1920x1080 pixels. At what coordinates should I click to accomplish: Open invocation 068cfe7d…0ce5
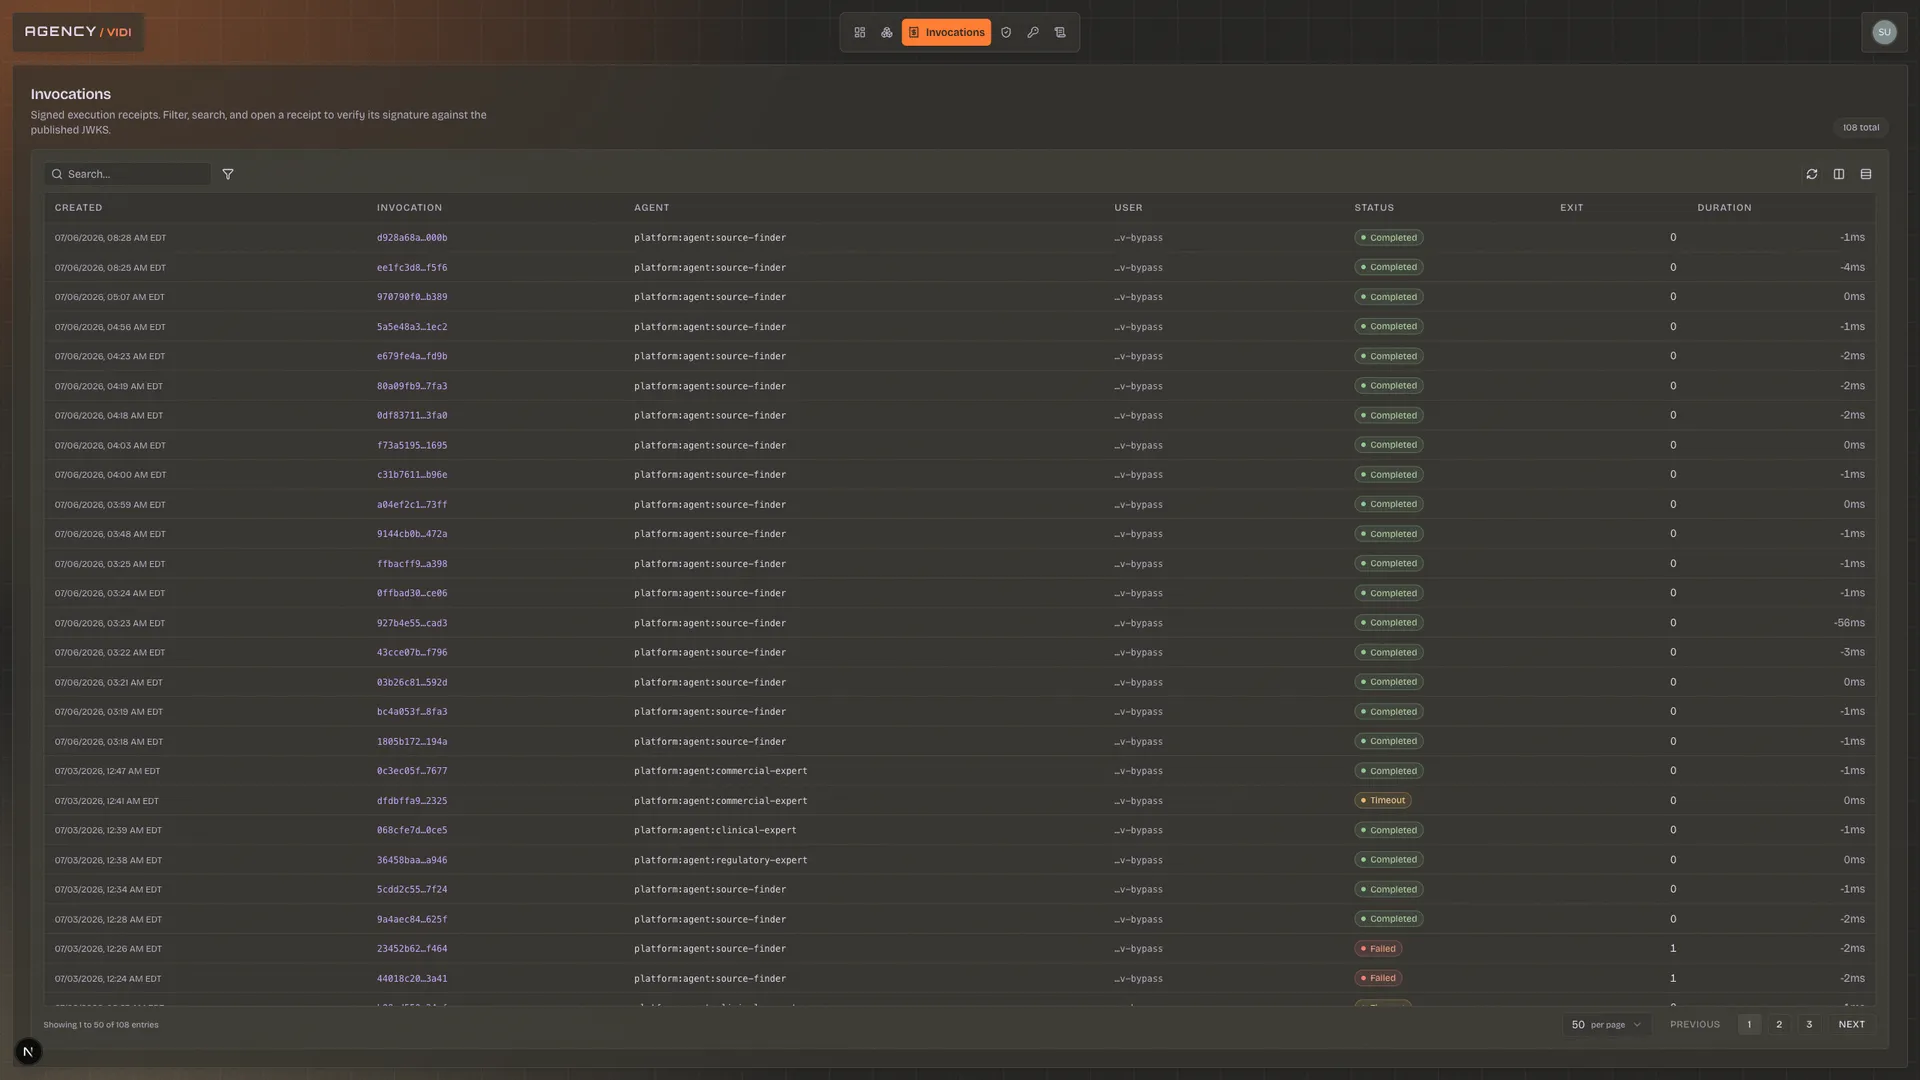[412, 831]
